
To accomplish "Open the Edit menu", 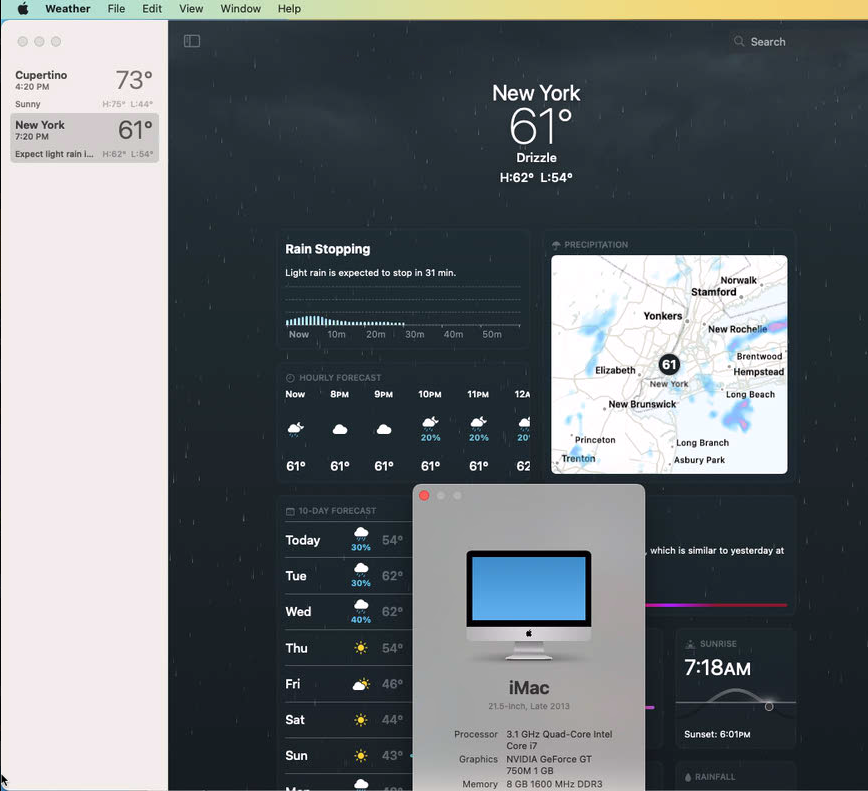I will (152, 9).
